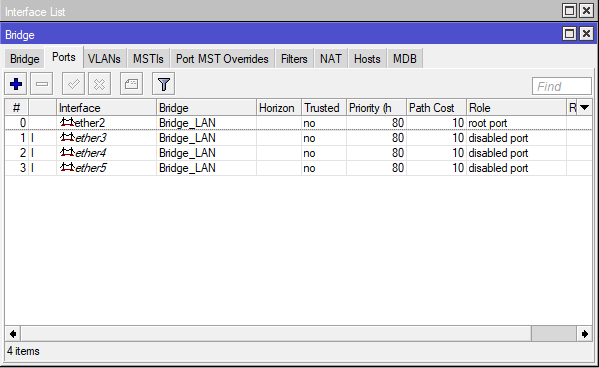This screenshot has height=368, width=599.
Task: Click Trusted 'no' value in ether2 row
Action: coord(309,123)
